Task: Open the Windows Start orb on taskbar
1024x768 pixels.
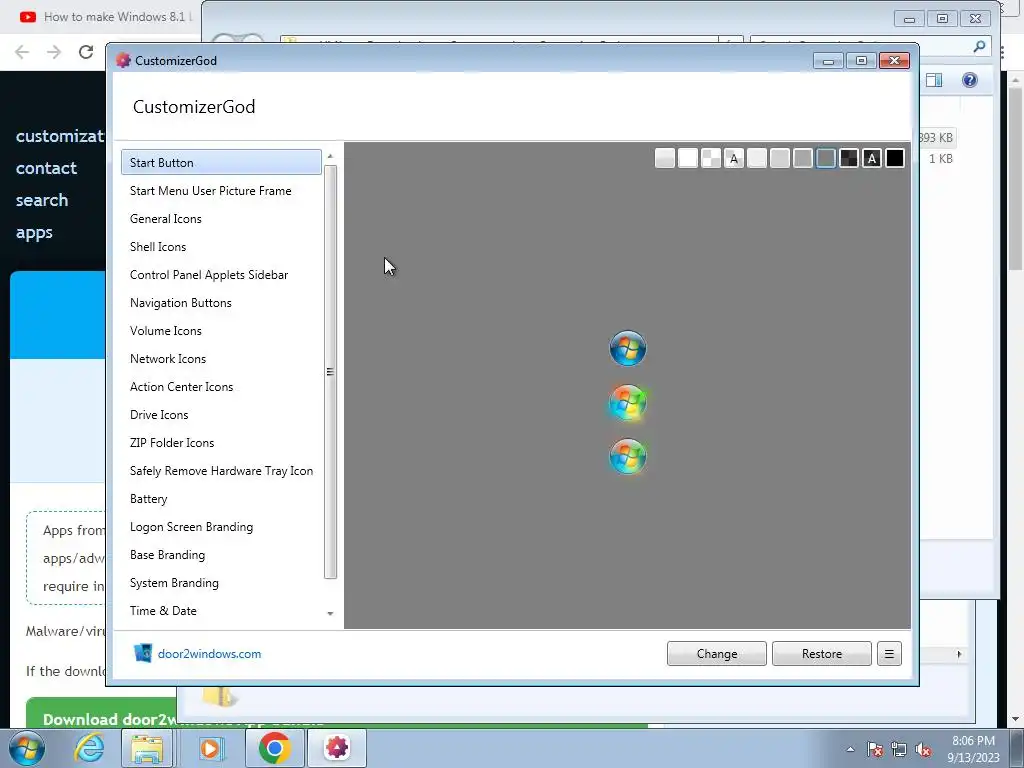Action: pos(27,748)
